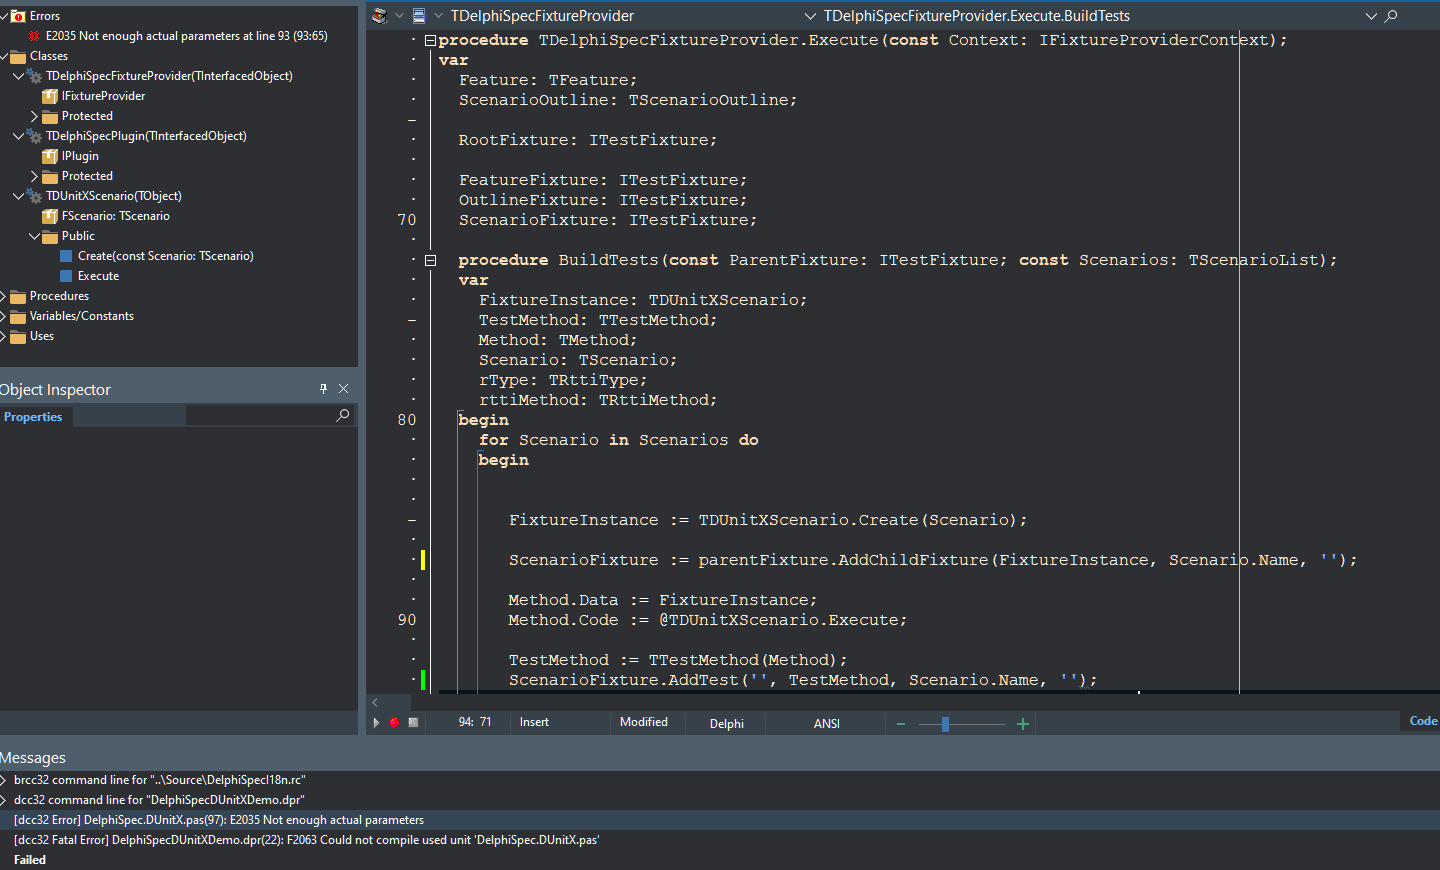1440x870 pixels.
Task: Click the TDelphiSpecPlugin class gear icon
Action: click(34, 136)
